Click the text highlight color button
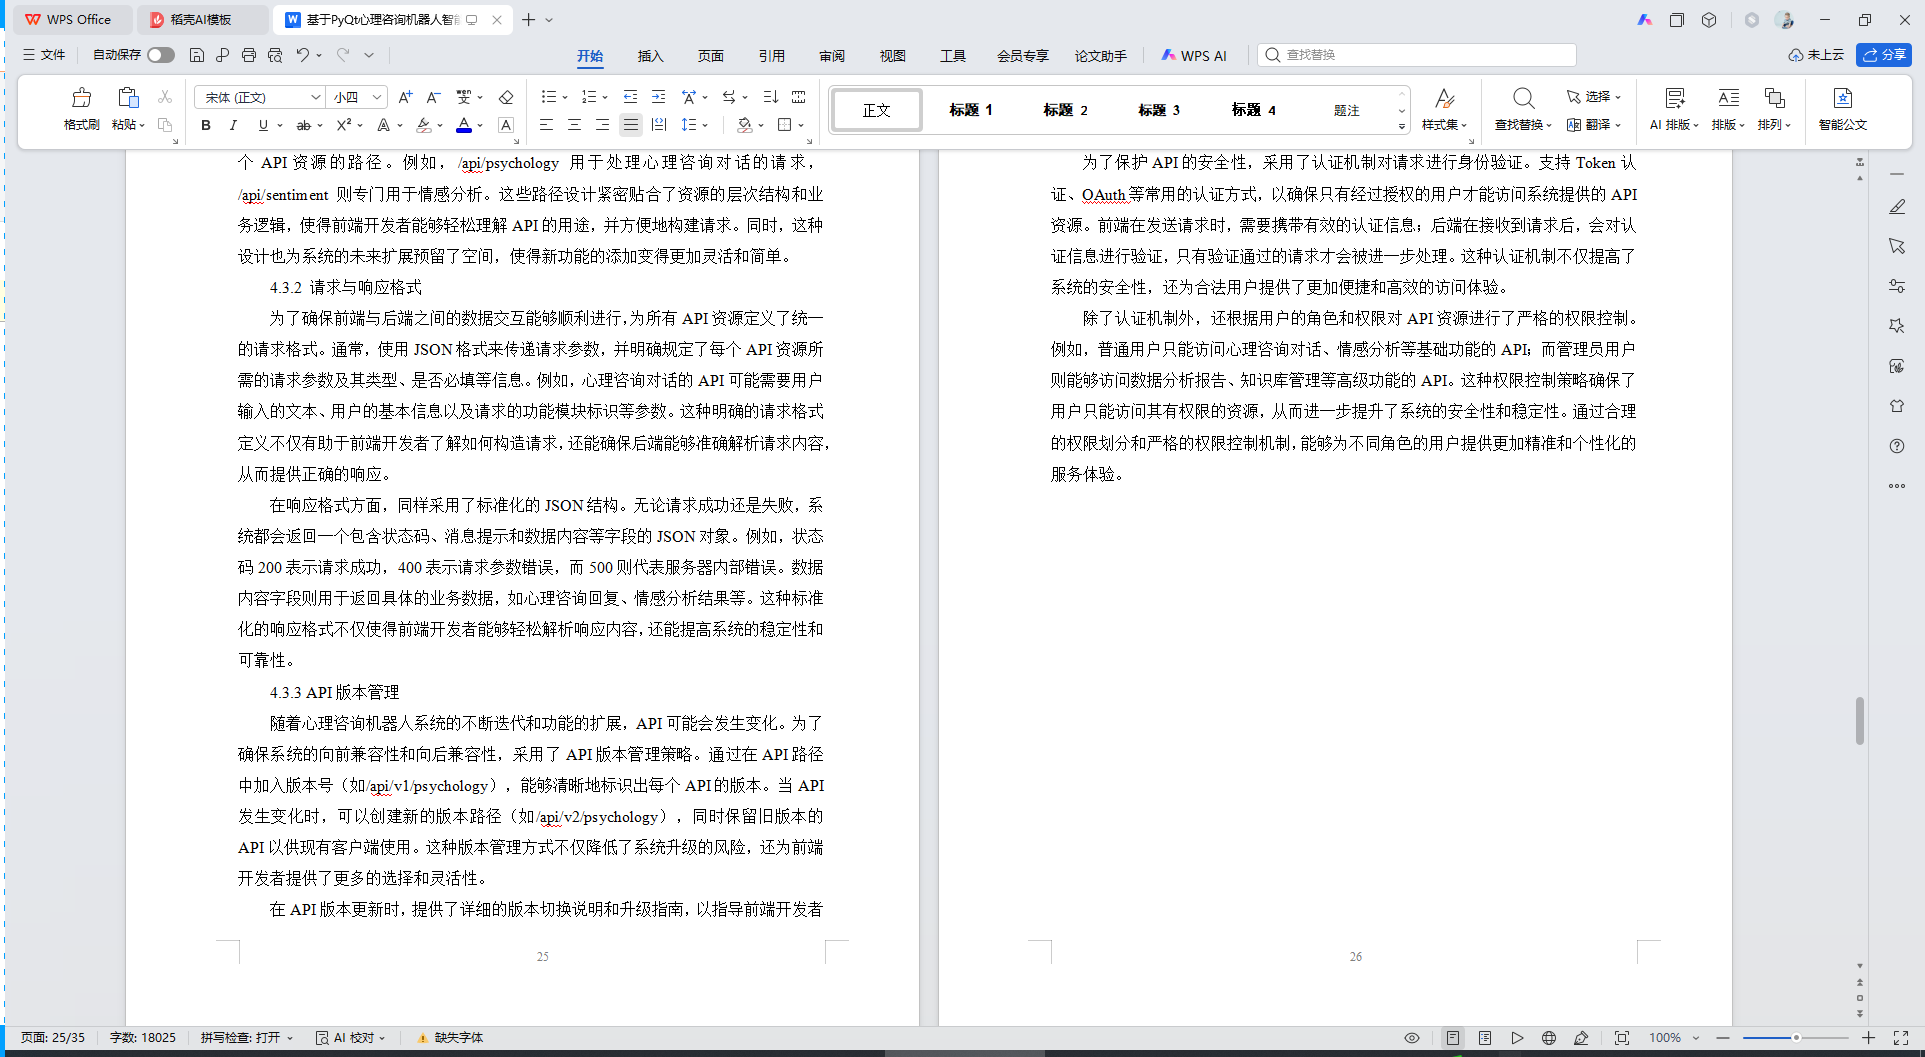Viewport: 1925px width, 1057px height. point(425,125)
